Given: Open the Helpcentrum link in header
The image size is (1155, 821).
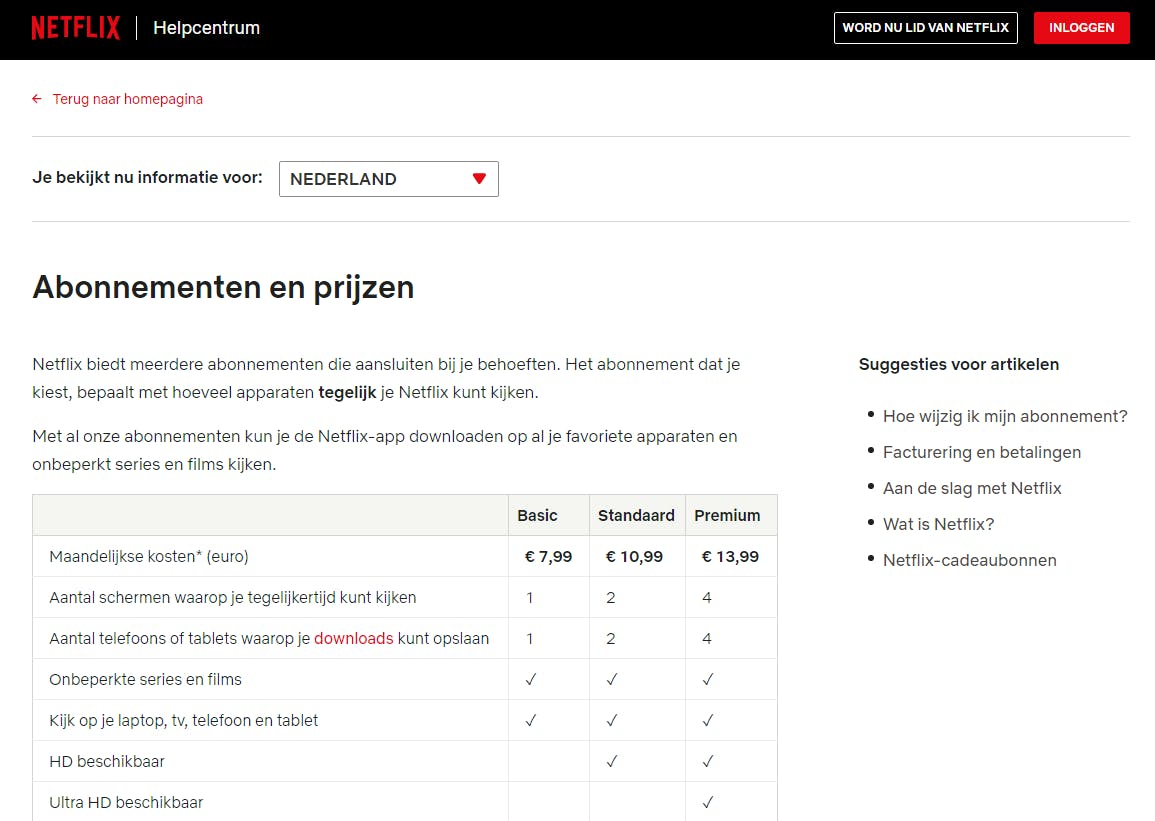Looking at the screenshot, I should [206, 28].
